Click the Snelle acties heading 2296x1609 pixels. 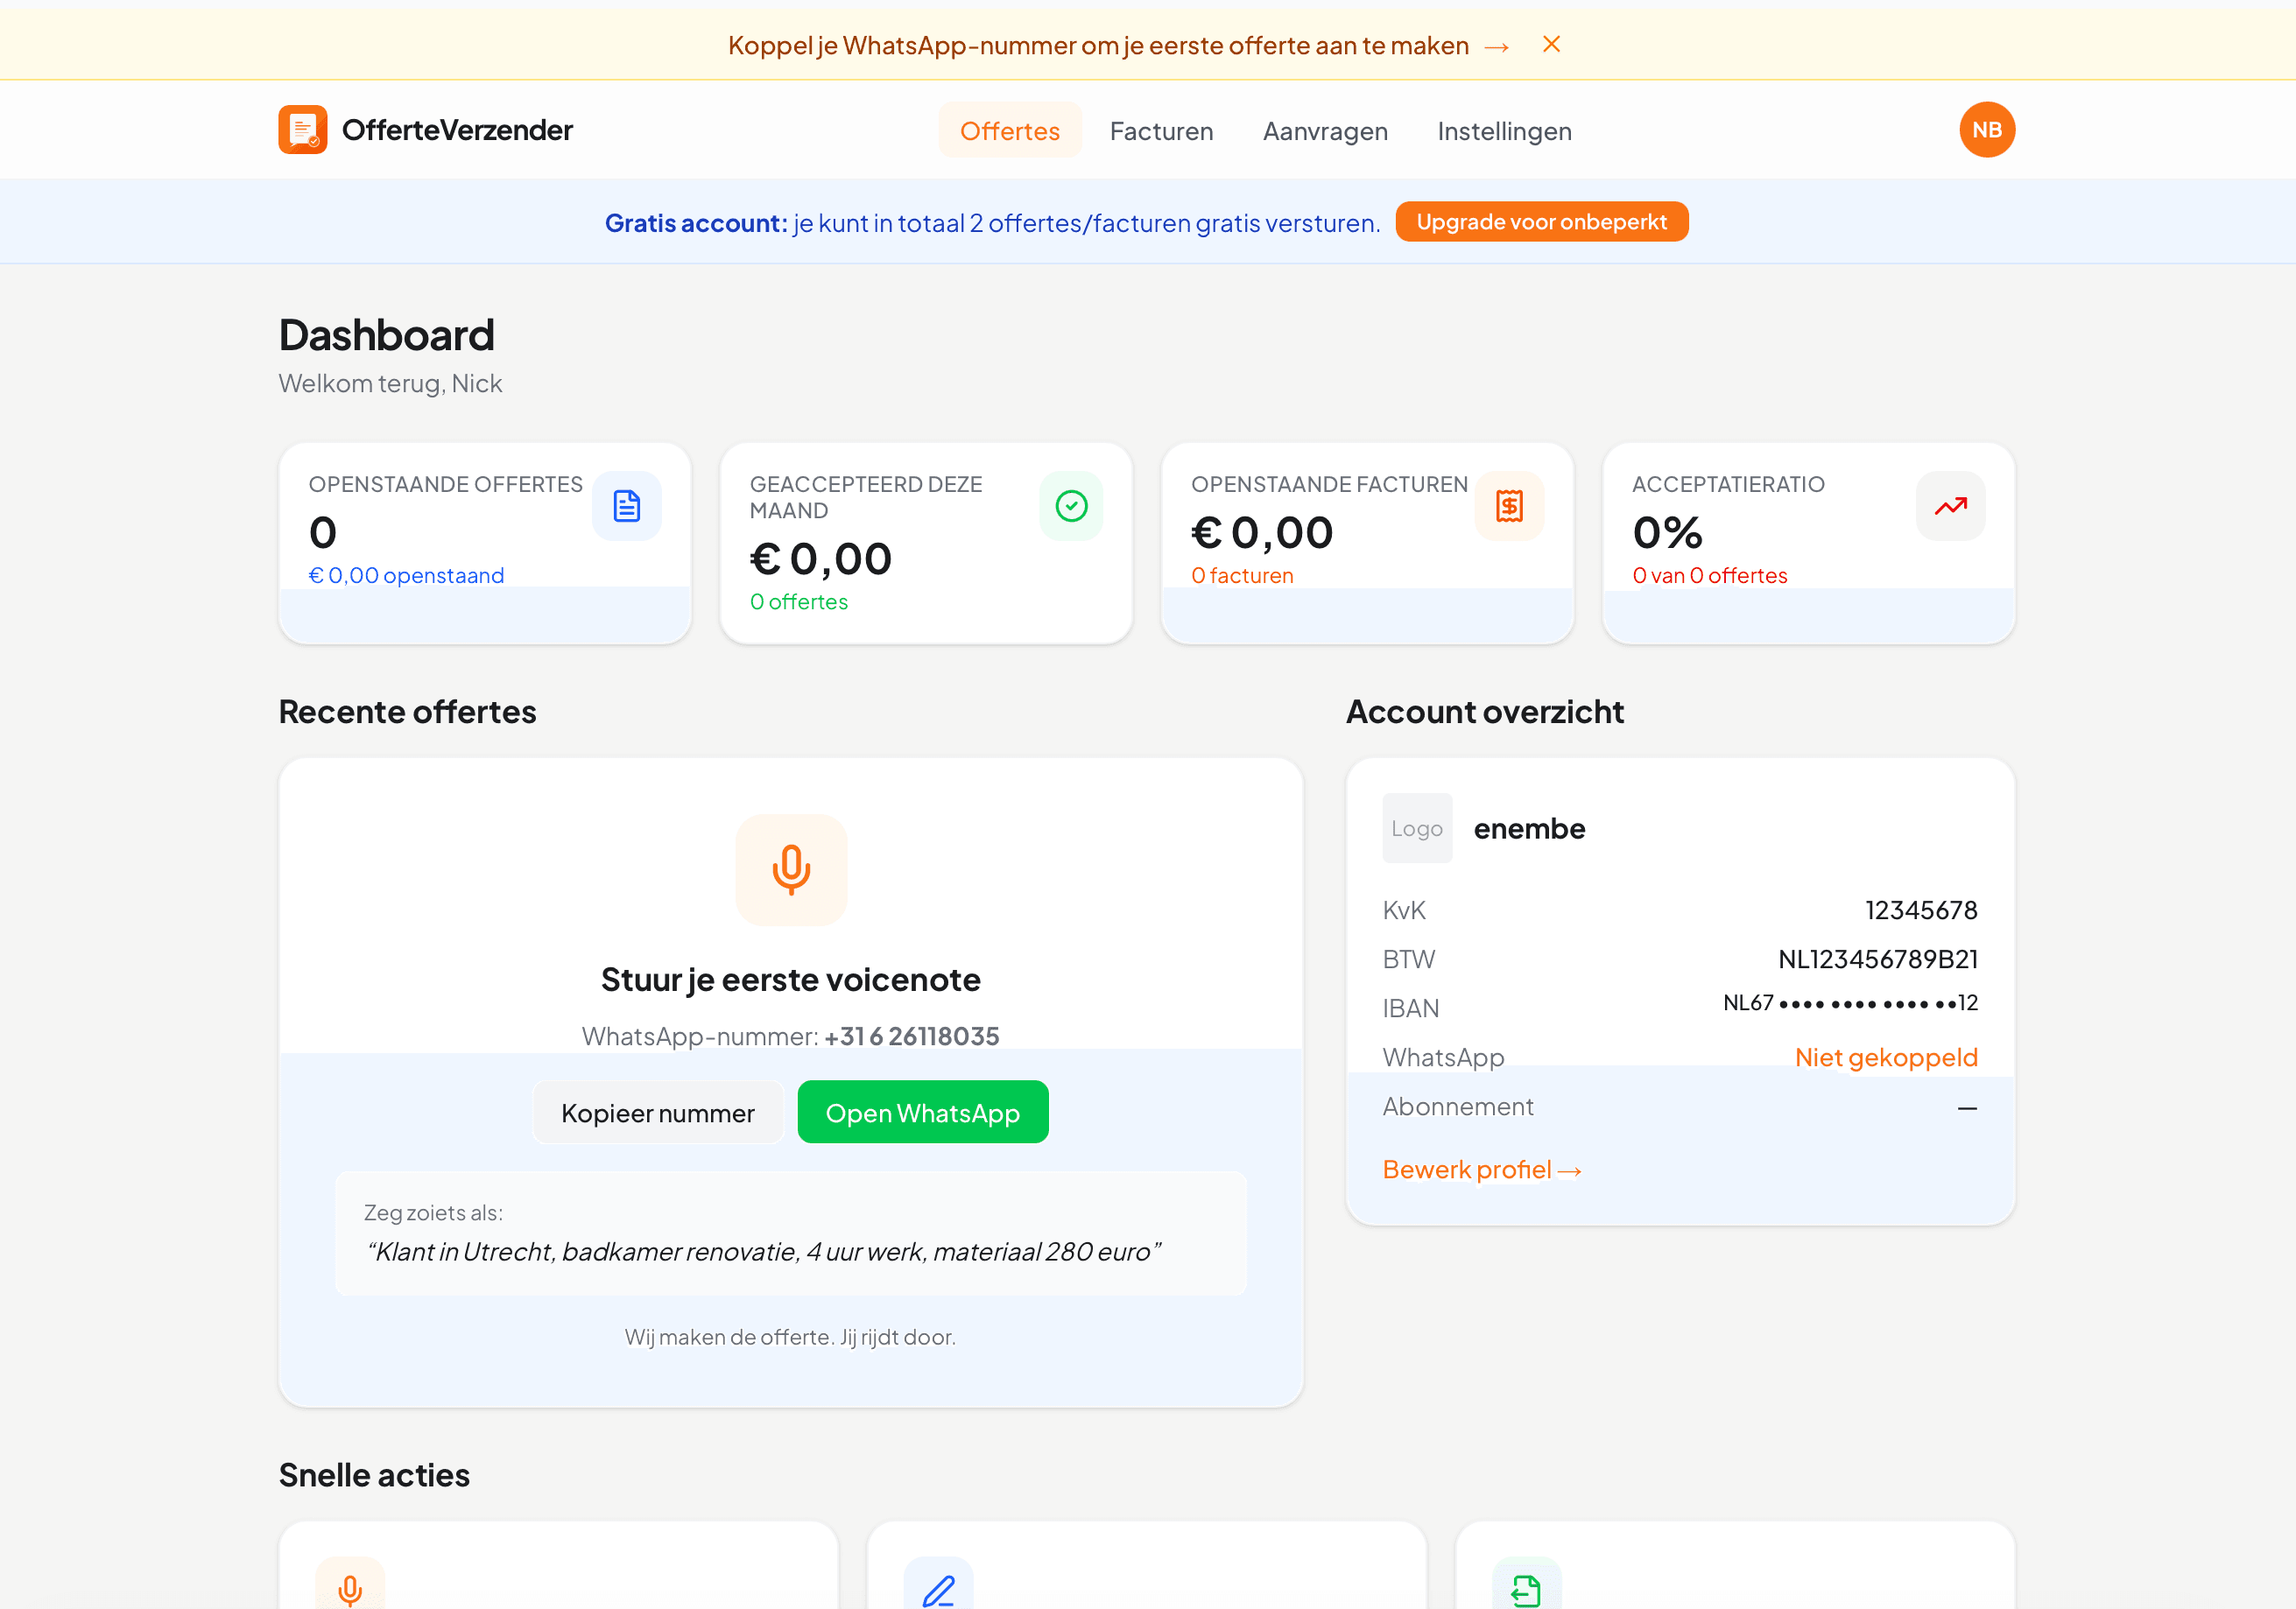[x=374, y=1475]
